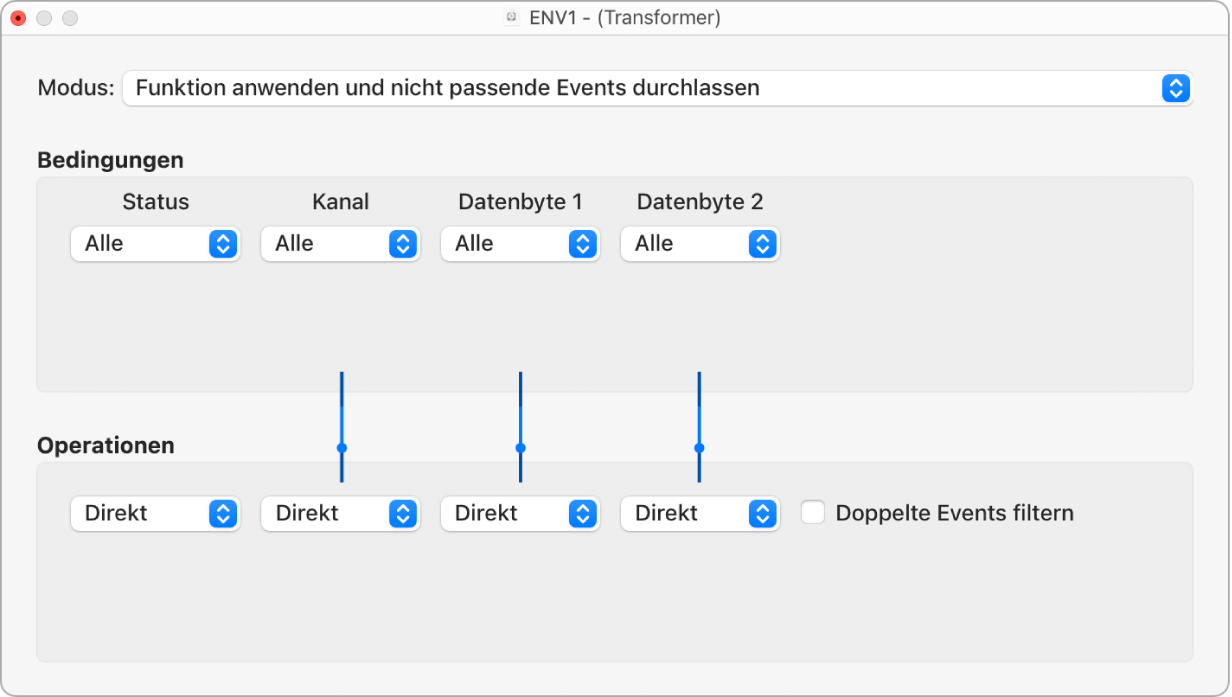The image size is (1232, 697).
Task: Click the Transformer proxy icon in the title bar
Action: tap(513, 17)
